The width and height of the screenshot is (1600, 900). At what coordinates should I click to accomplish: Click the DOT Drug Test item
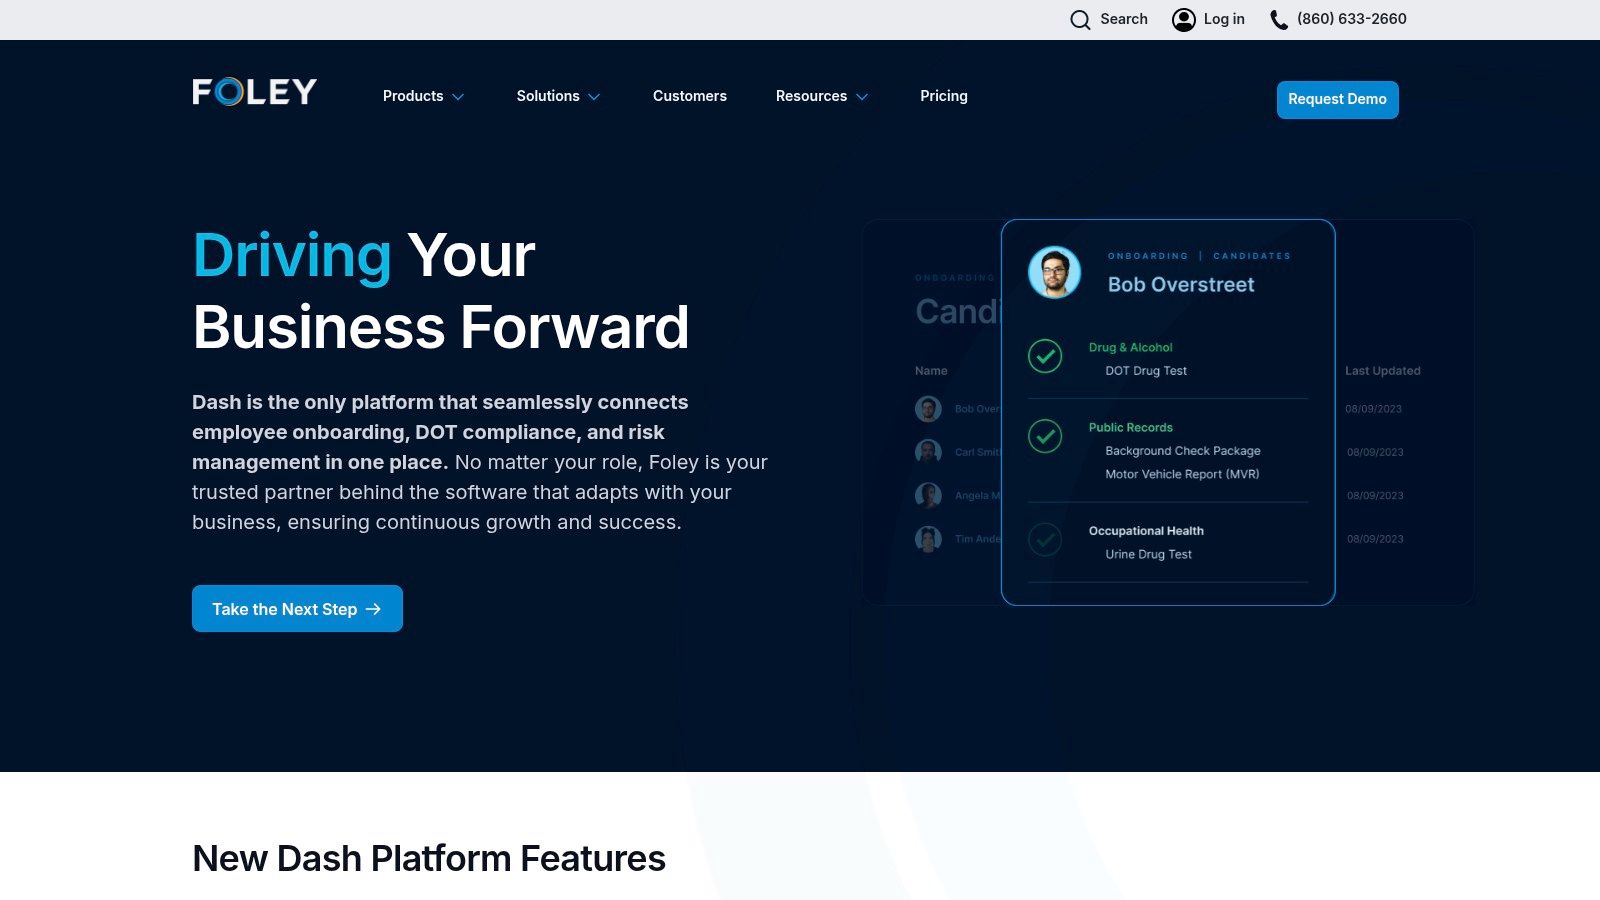point(1146,371)
